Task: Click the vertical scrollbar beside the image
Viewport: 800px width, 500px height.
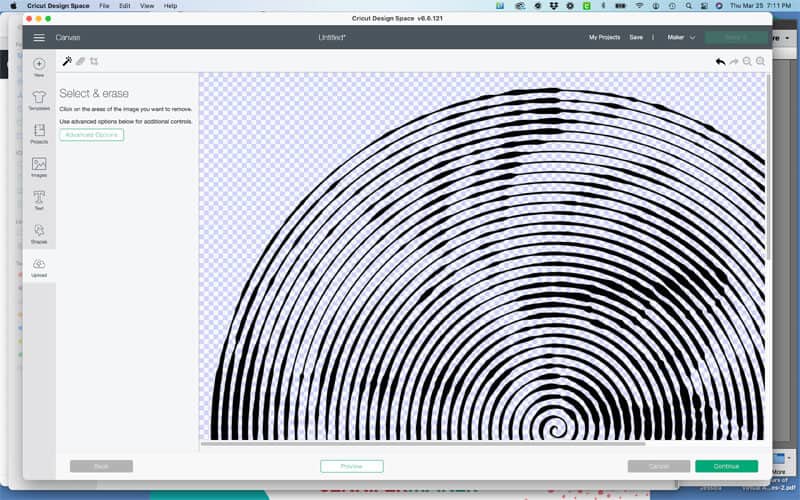Action: coord(768,166)
